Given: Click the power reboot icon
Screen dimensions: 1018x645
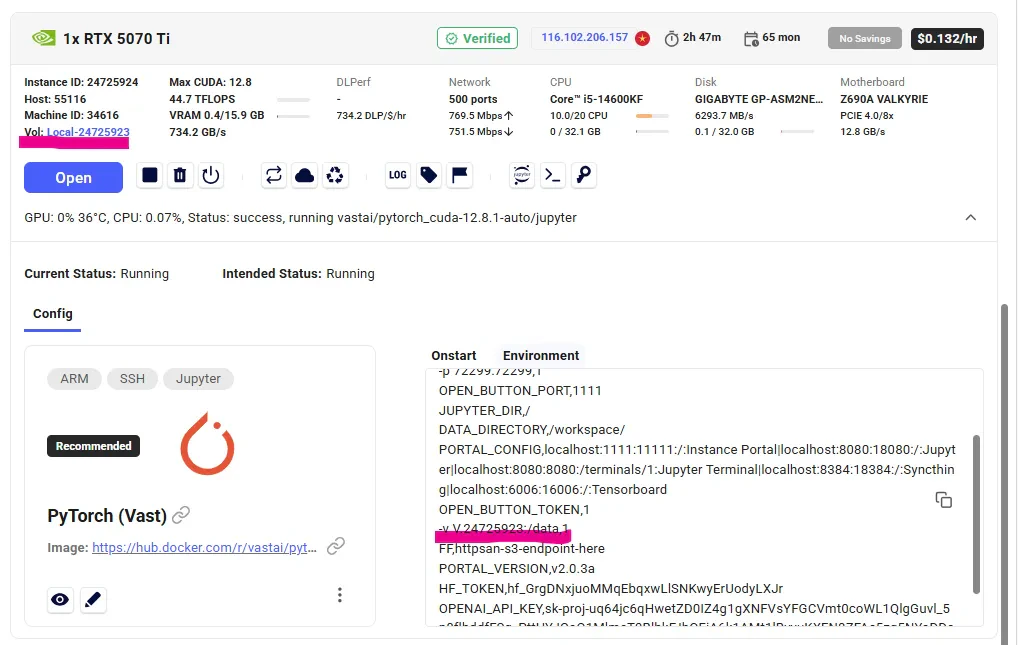Looking at the screenshot, I should (x=211, y=175).
